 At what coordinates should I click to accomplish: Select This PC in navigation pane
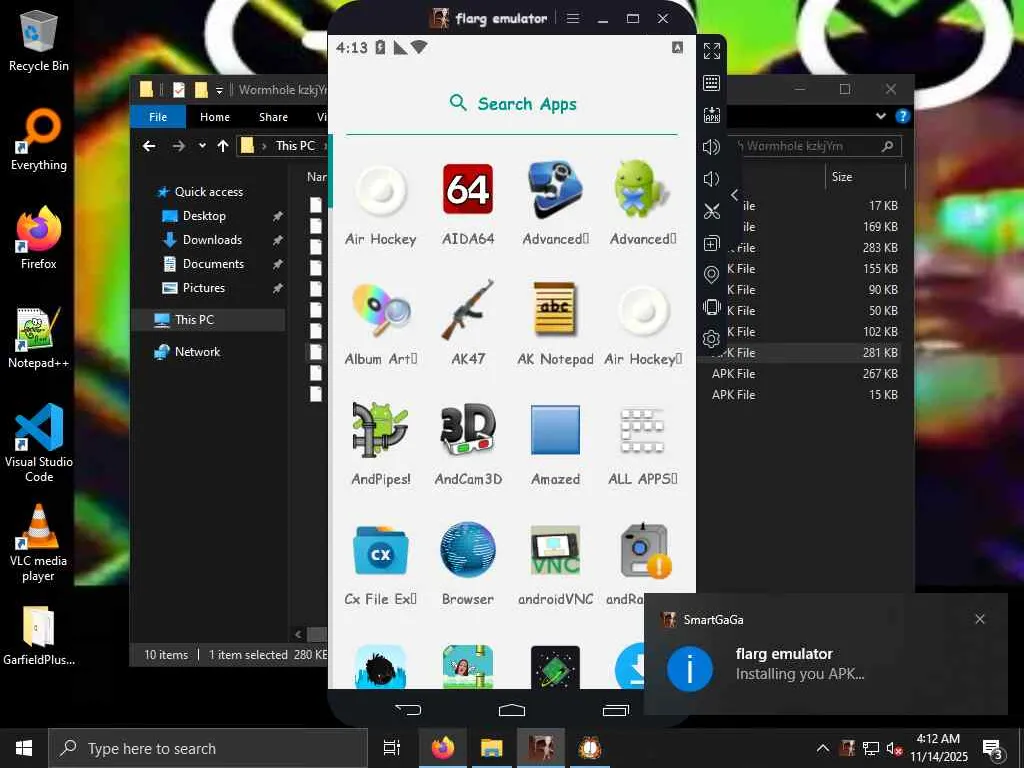pos(194,320)
